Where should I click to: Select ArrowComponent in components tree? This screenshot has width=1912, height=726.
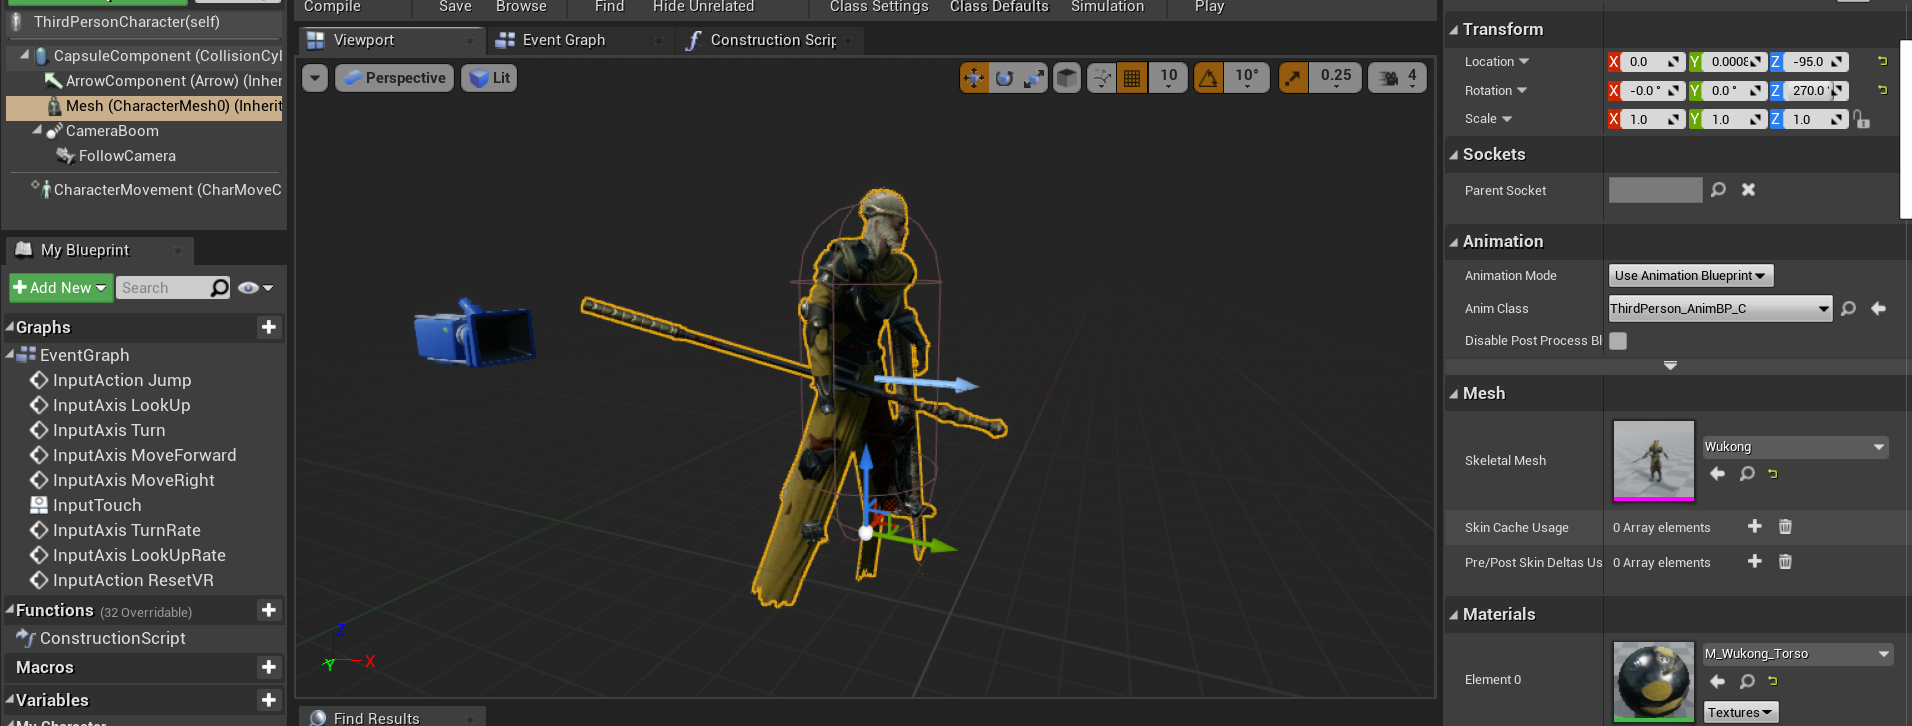(173, 81)
